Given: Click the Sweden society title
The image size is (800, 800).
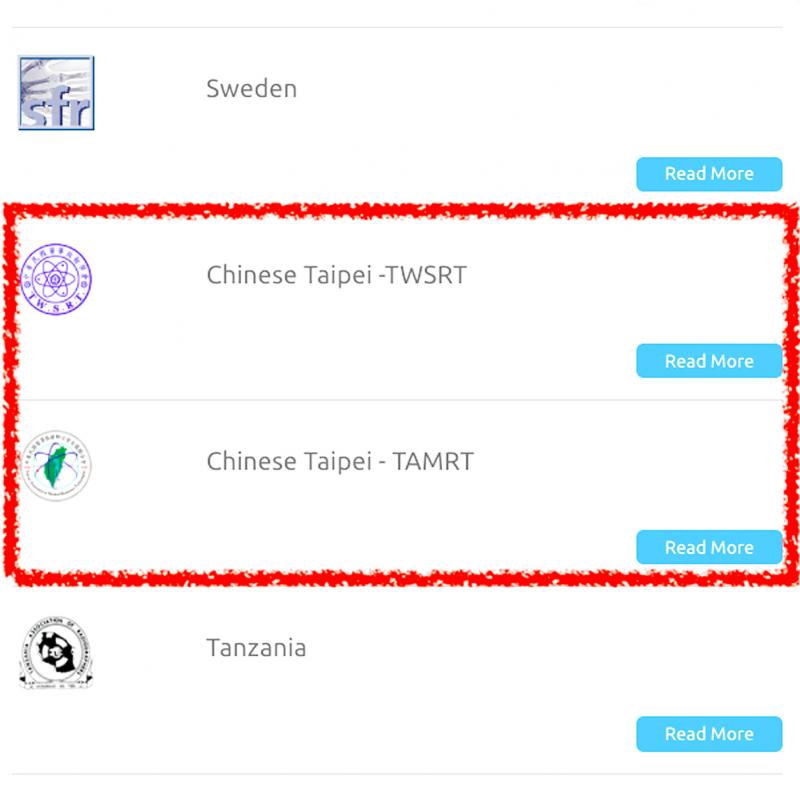Looking at the screenshot, I should tap(252, 89).
